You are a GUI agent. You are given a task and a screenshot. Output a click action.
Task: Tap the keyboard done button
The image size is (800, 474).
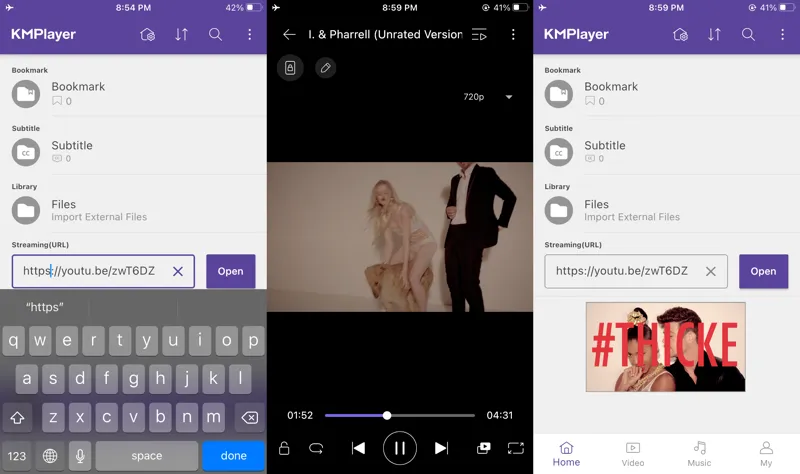click(234, 456)
